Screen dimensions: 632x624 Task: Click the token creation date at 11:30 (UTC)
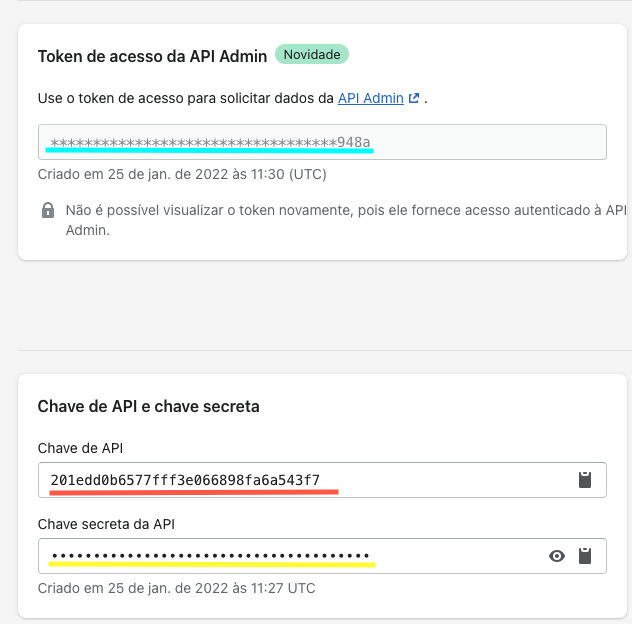point(182,174)
